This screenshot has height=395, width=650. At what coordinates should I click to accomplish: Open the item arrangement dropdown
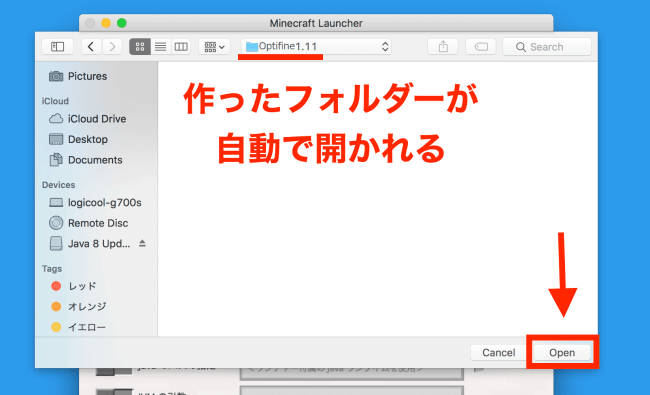(x=214, y=46)
